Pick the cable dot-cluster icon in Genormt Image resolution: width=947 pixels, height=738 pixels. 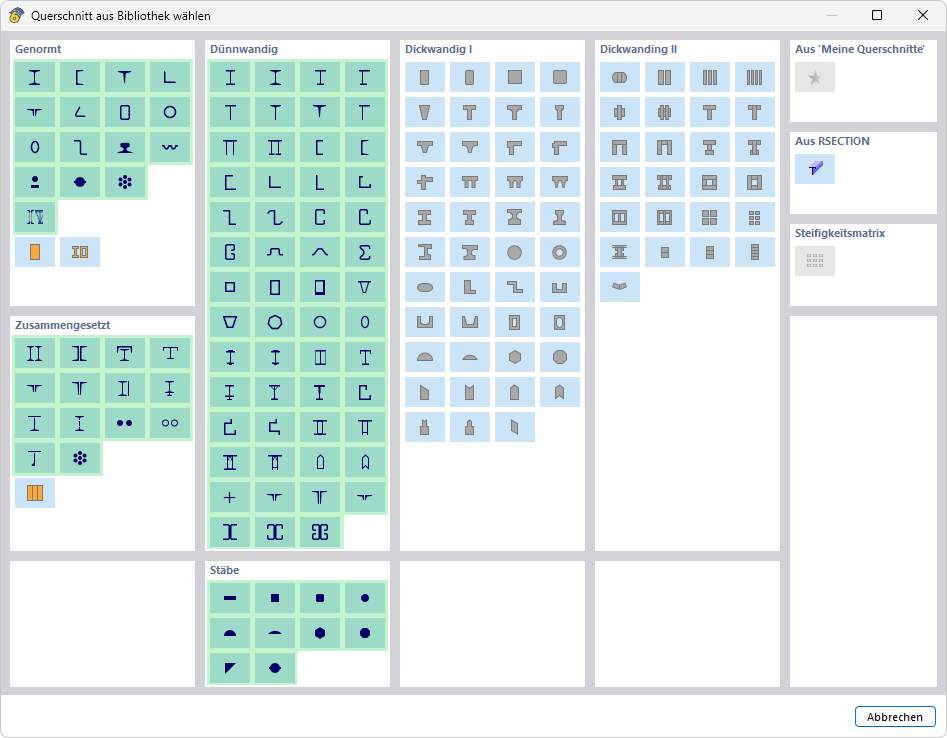click(x=124, y=182)
